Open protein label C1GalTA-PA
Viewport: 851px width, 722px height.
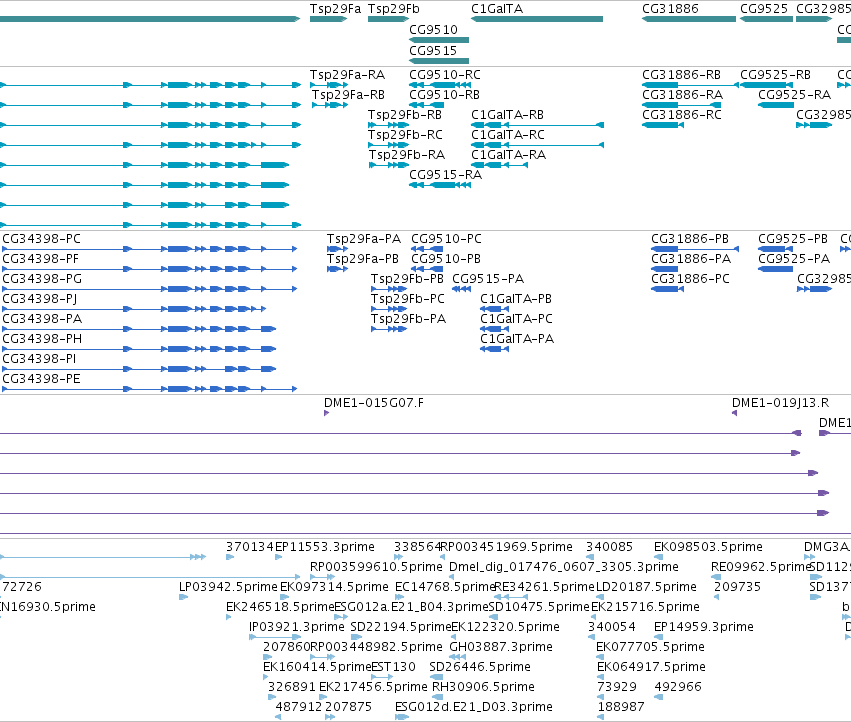tap(517, 339)
